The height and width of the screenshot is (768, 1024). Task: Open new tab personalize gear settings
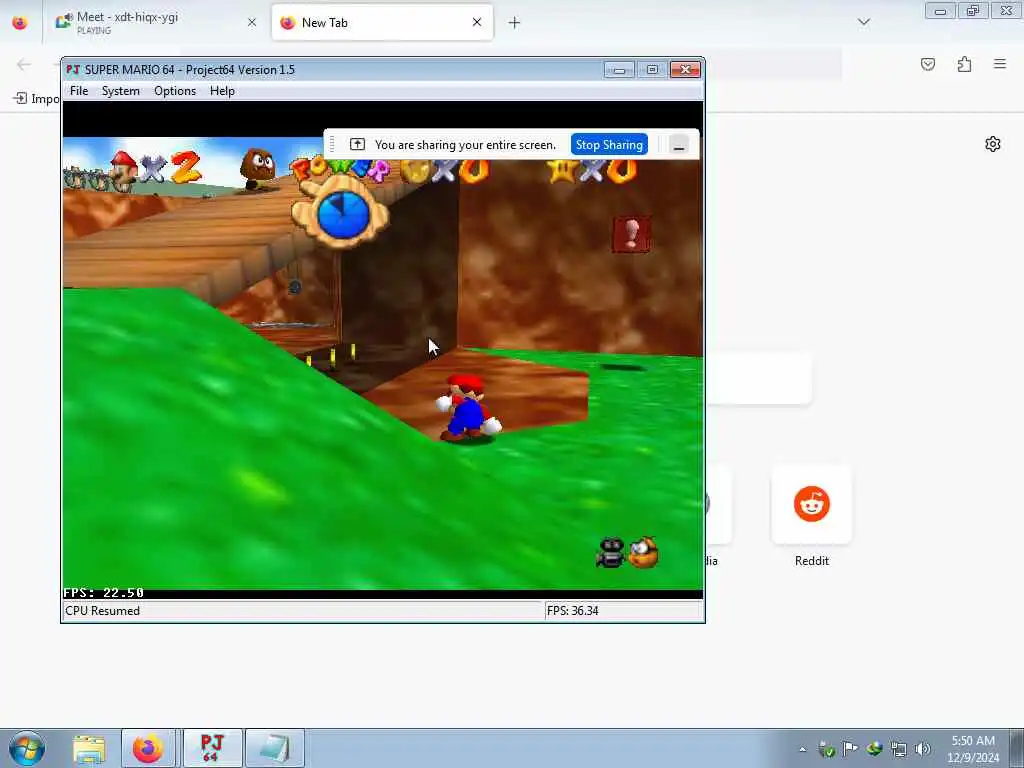(x=993, y=144)
